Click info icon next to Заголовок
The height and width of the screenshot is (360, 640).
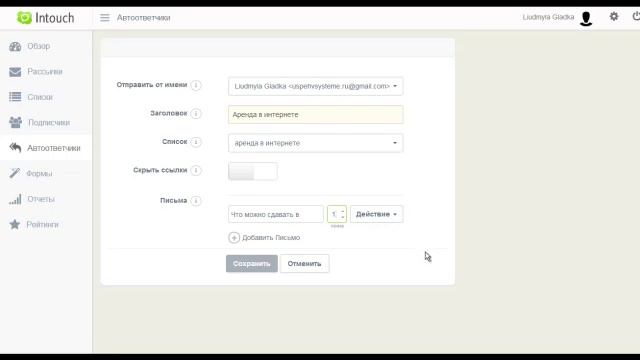[x=196, y=113]
